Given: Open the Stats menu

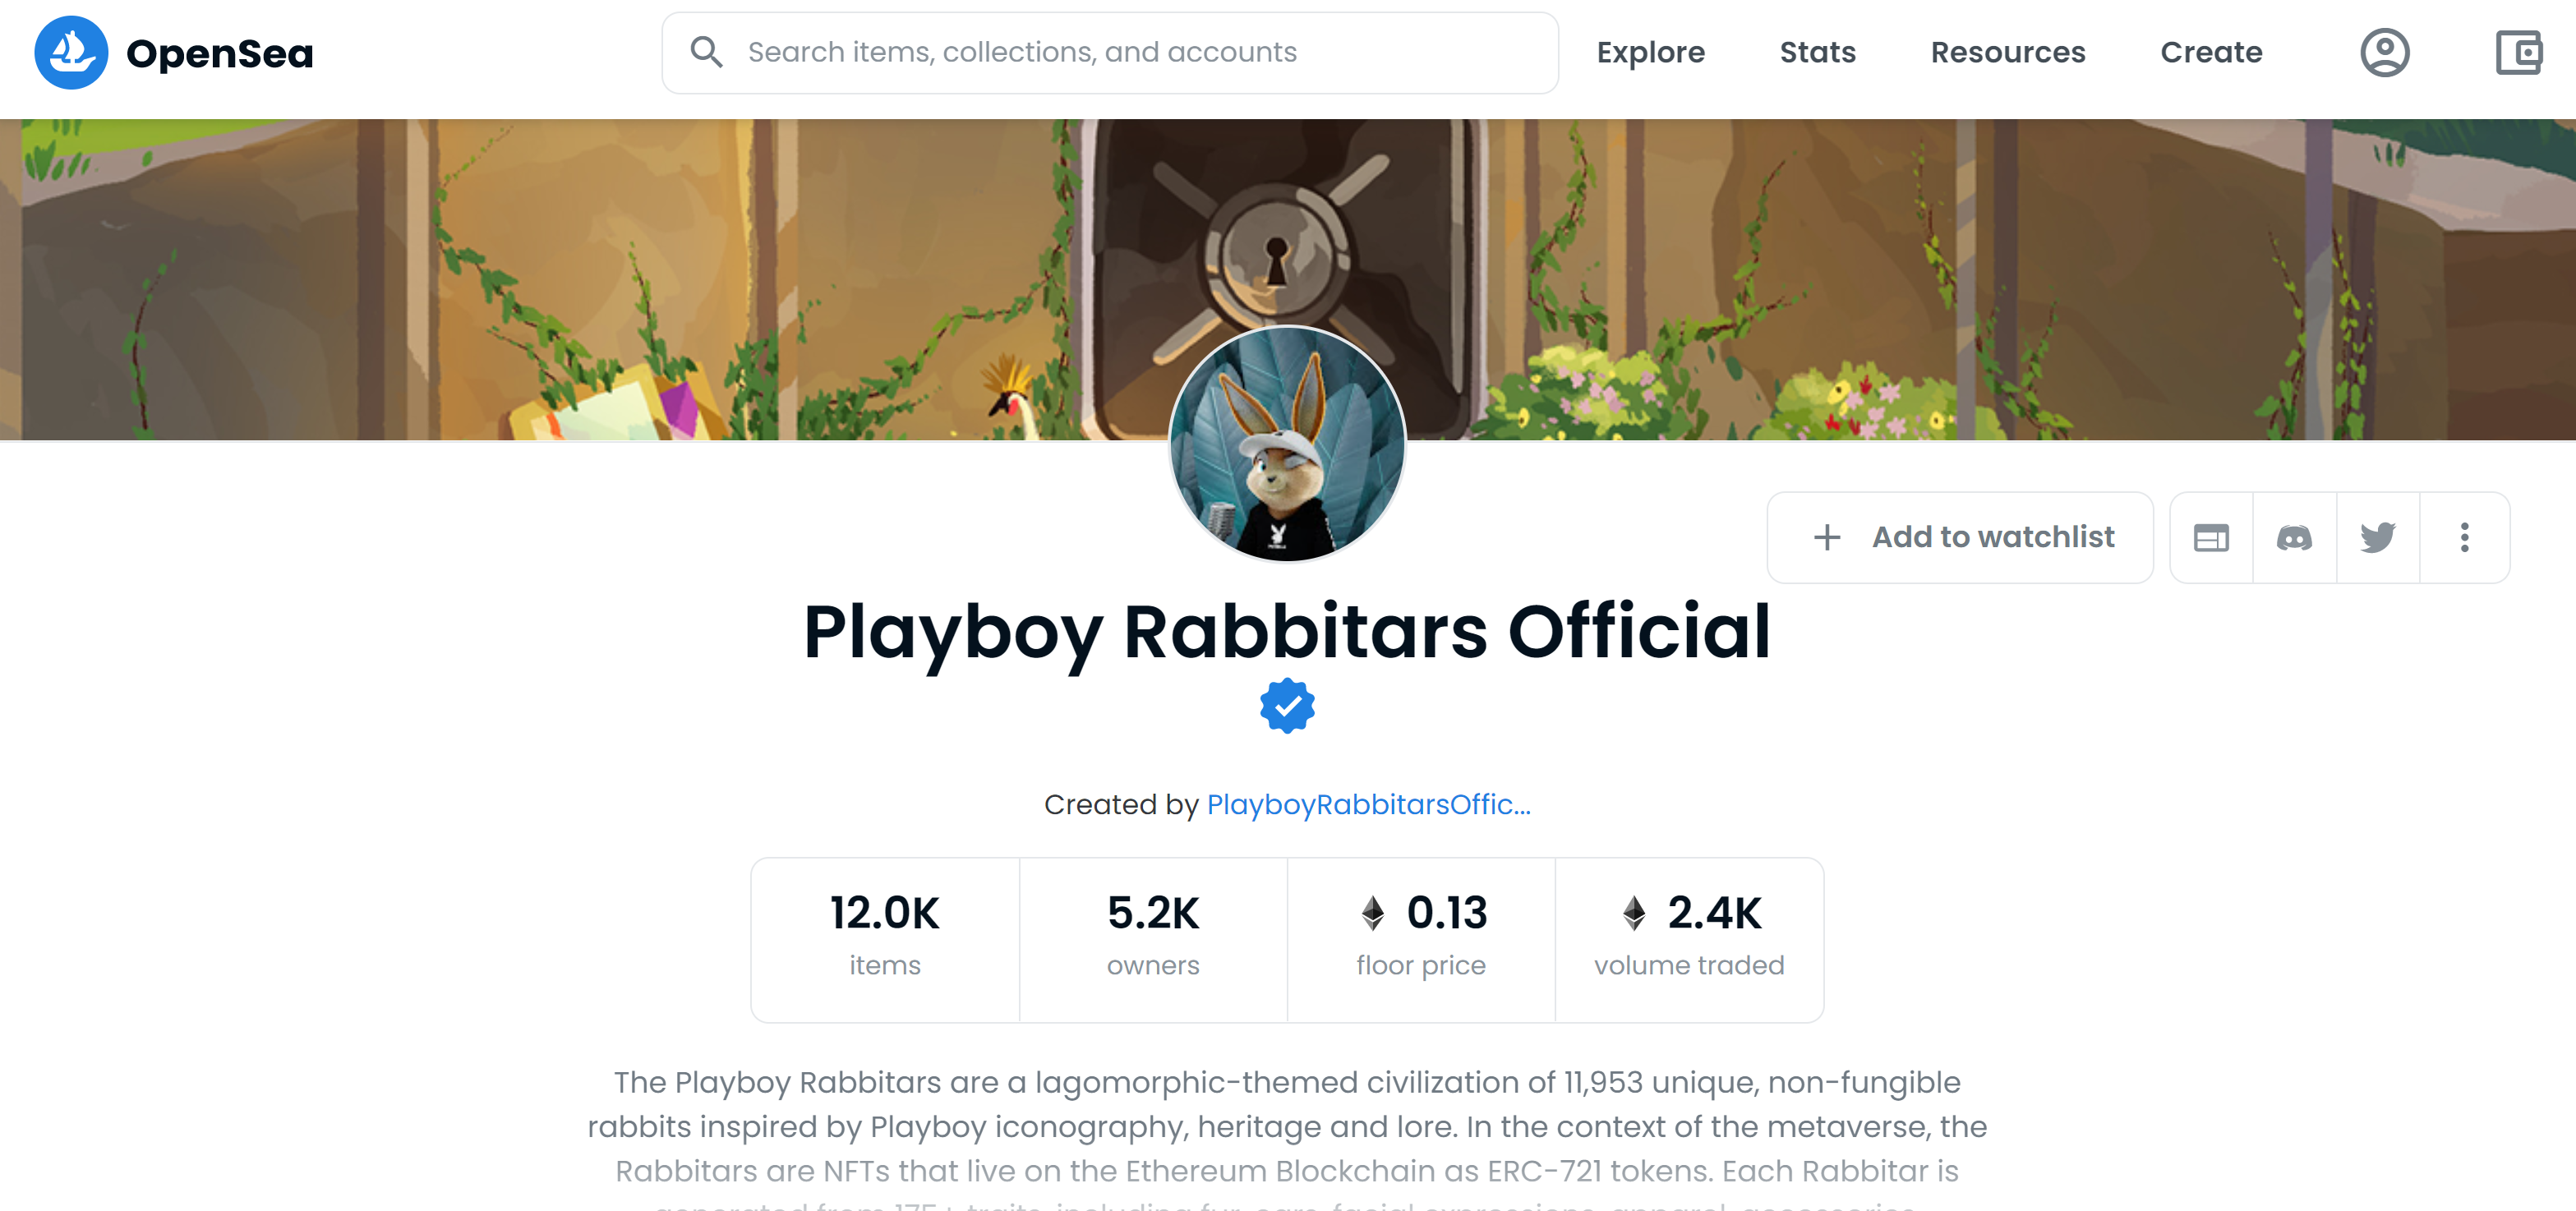Looking at the screenshot, I should 1817,53.
